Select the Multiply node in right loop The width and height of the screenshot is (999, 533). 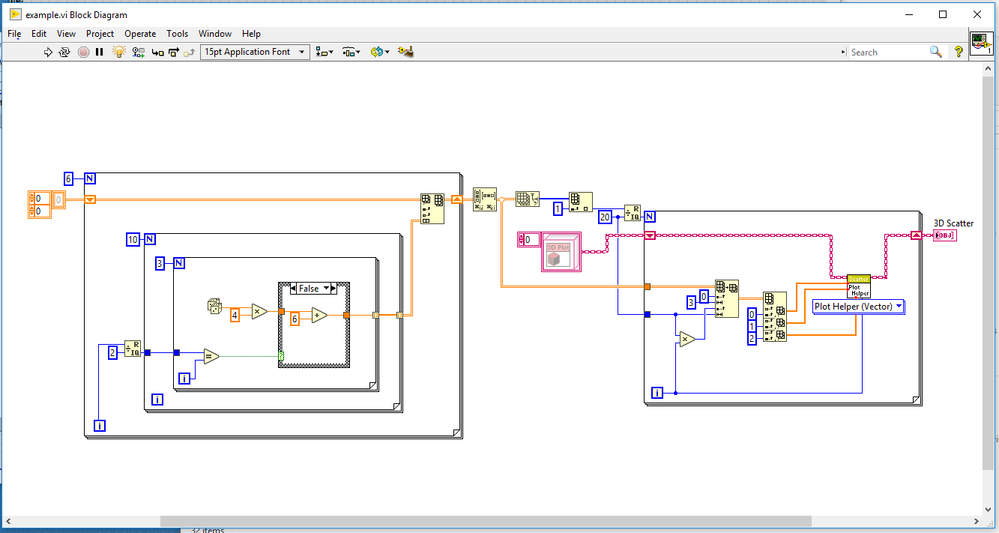pyautogui.click(x=687, y=339)
